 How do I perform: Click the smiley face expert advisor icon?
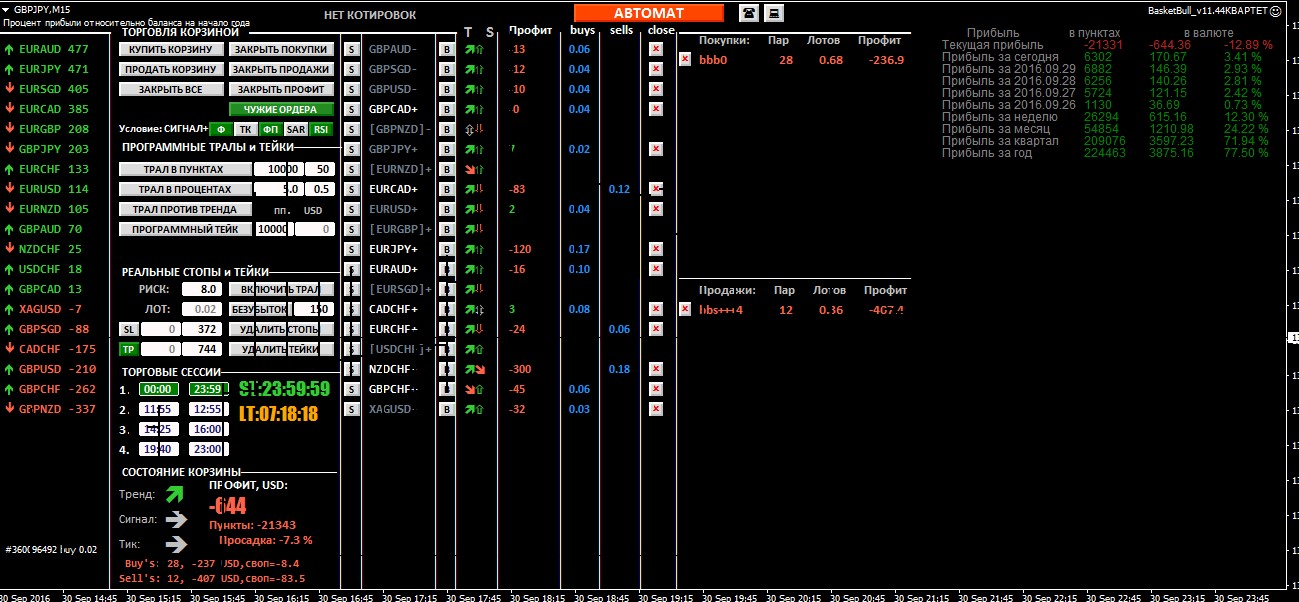click(1275, 10)
